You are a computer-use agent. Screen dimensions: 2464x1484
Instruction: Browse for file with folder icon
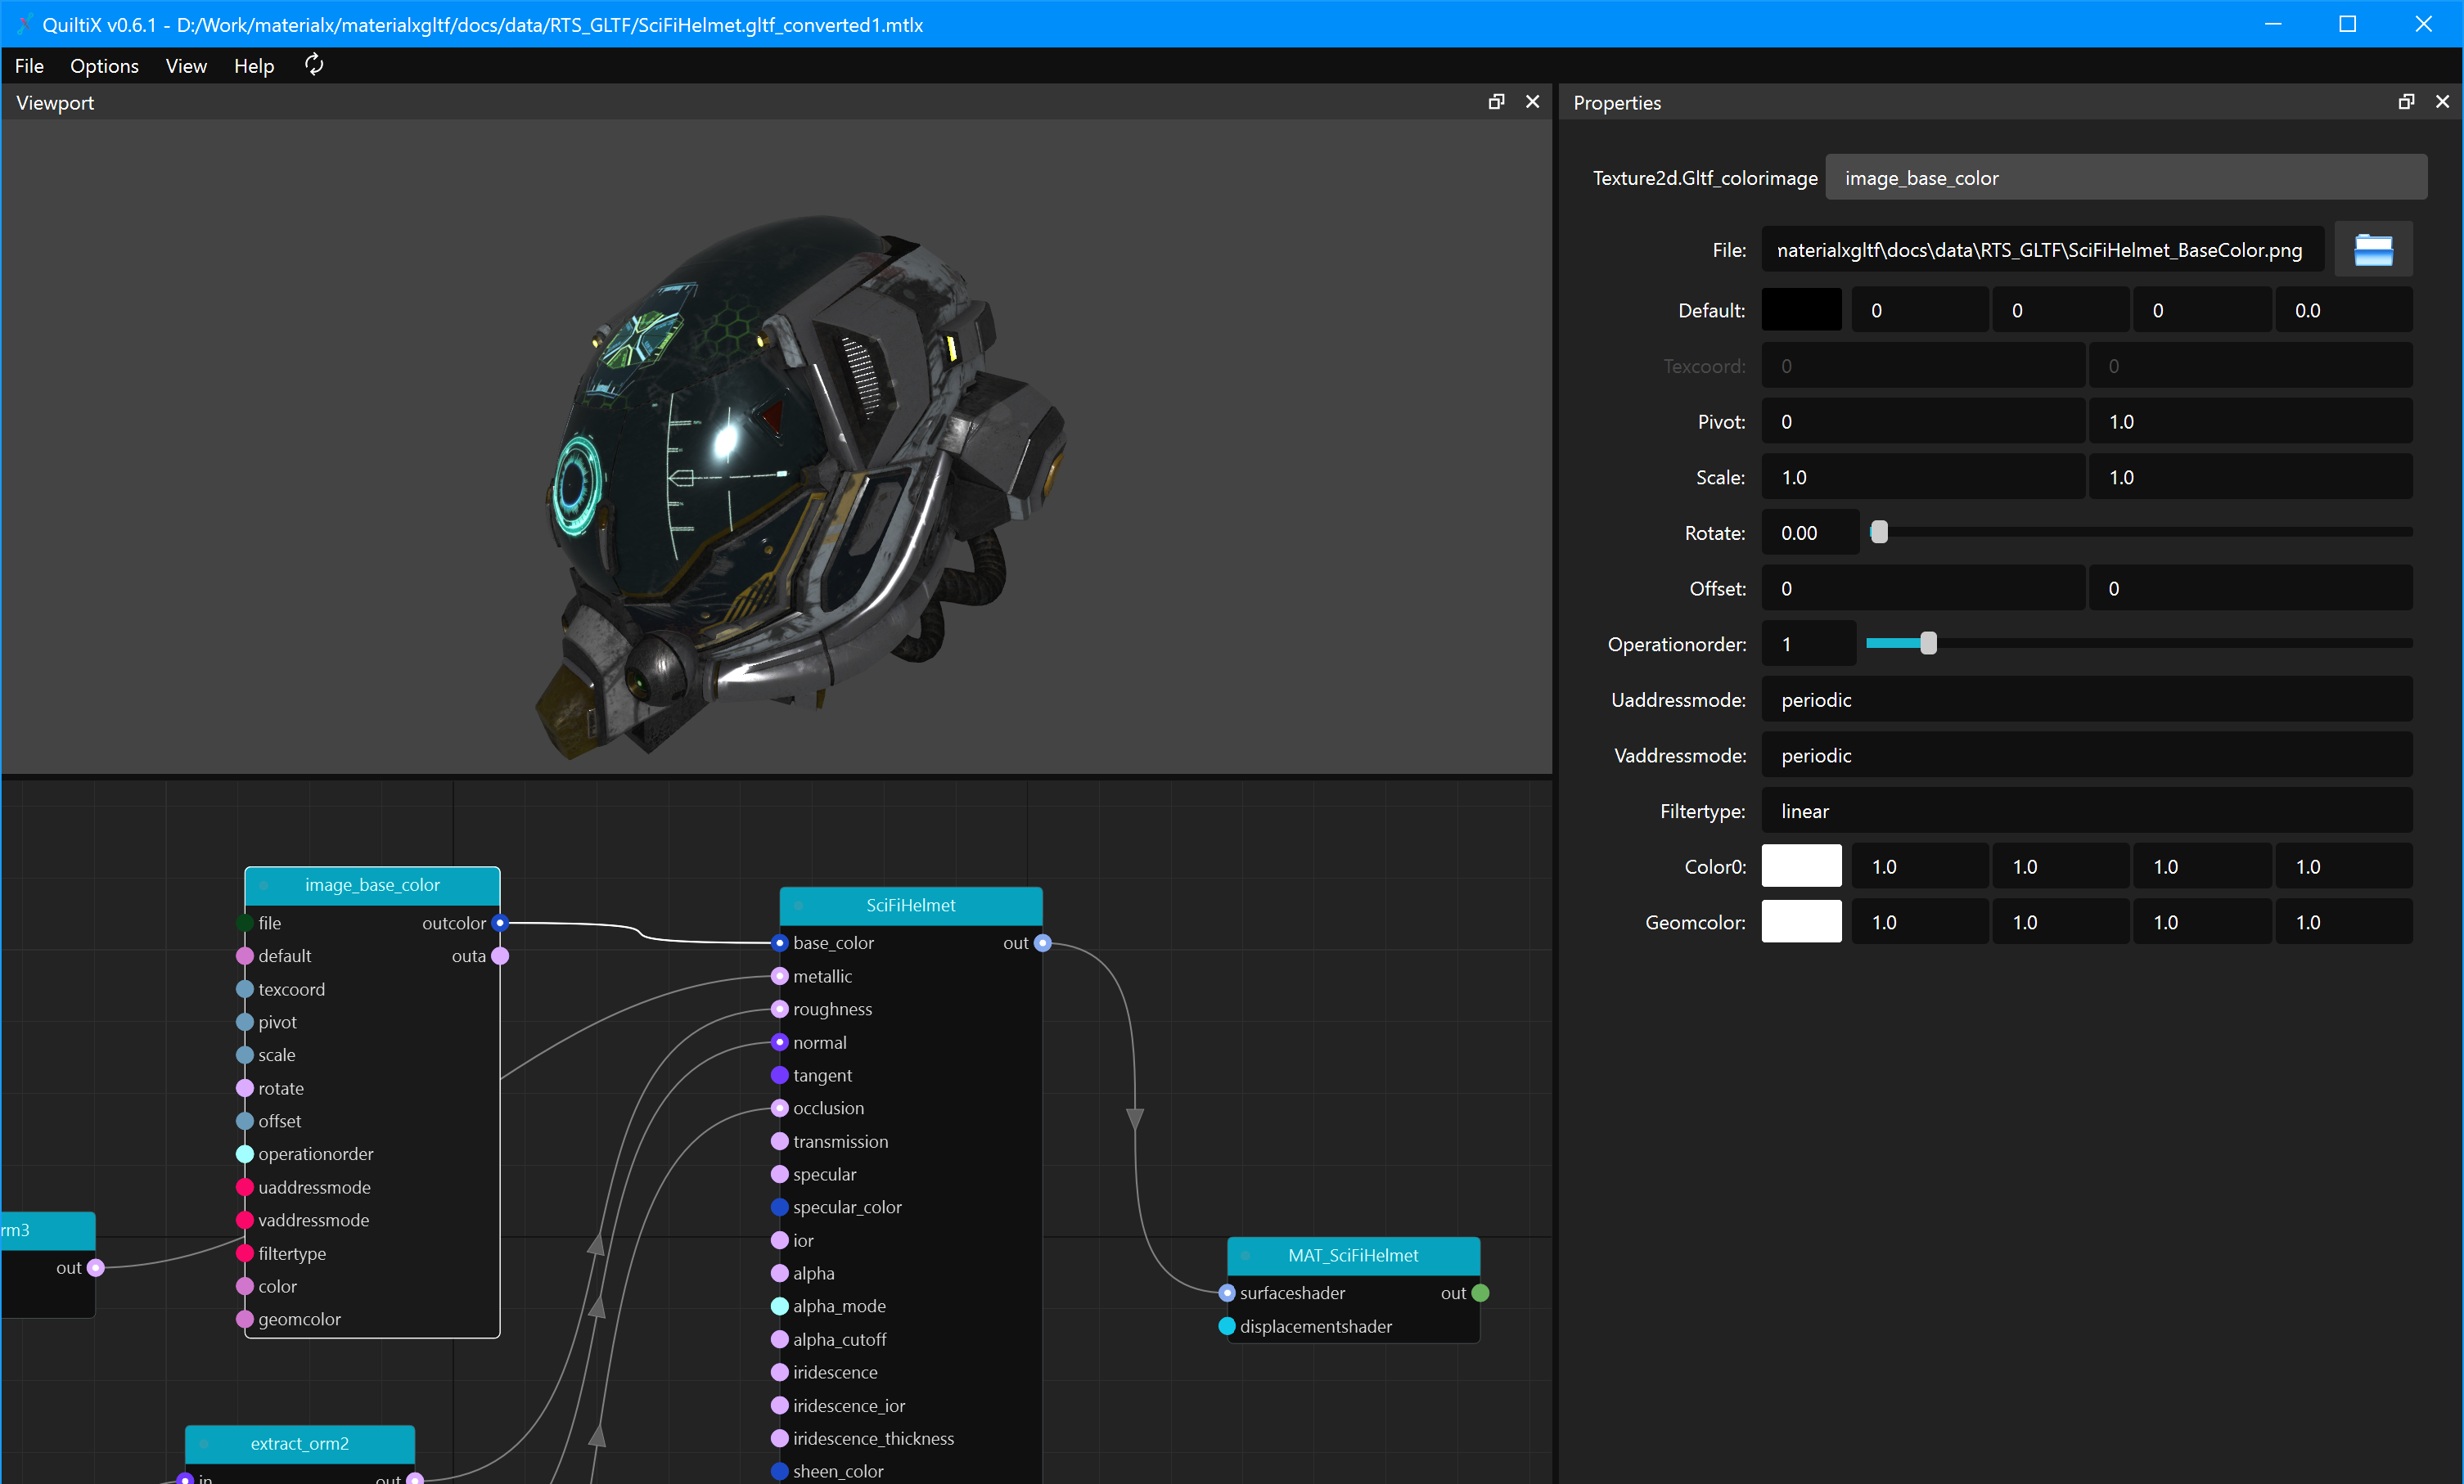pos(2373,250)
